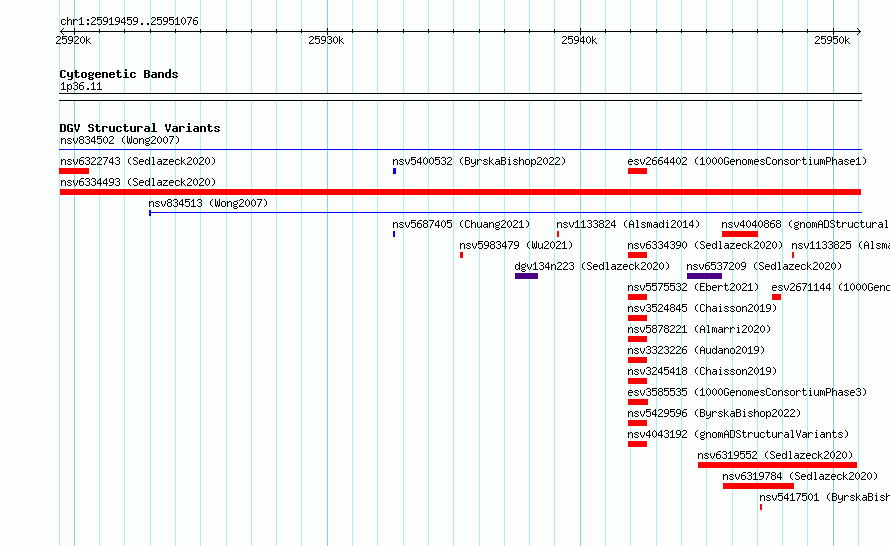Click the nsv6334390 (Sedlazeck2020) label

pyautogui.click(x=705, y=245)
